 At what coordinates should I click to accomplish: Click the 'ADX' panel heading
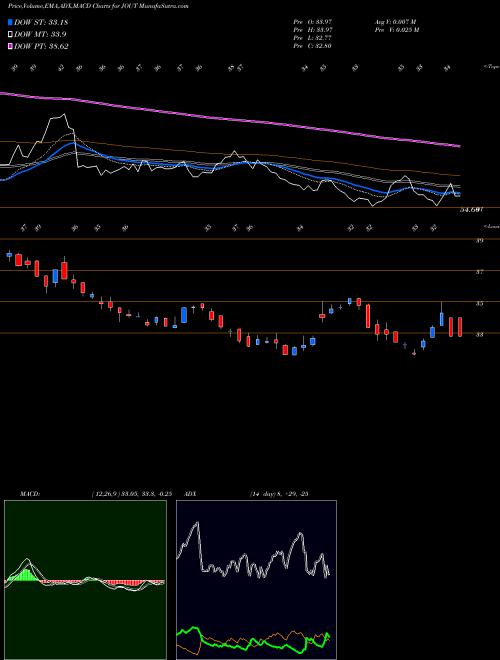click(x=190, y=494)
